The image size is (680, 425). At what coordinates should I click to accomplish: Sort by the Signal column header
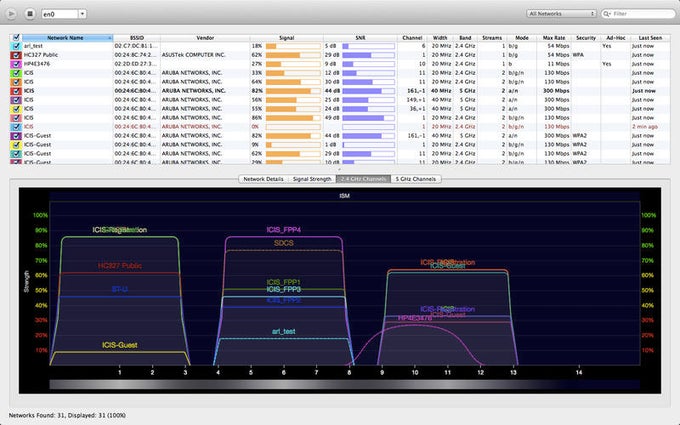pyautogui.click(x=287, y=38)
